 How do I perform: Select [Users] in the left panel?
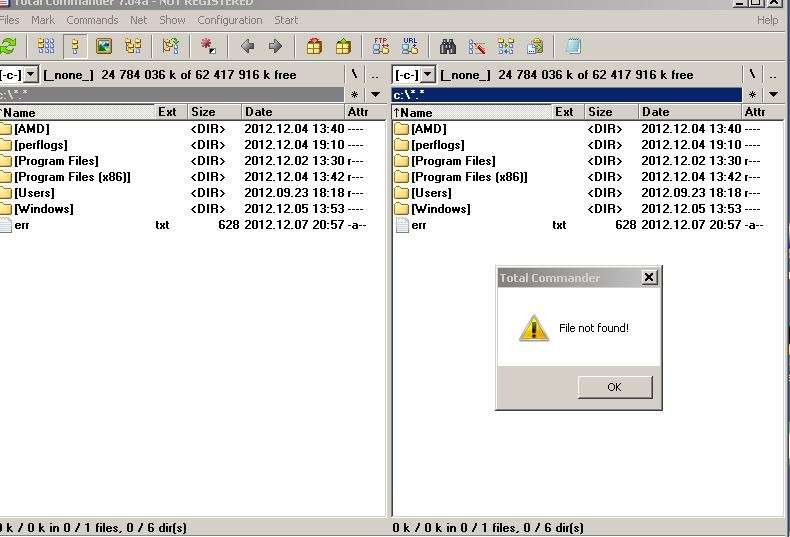[192, 193]
